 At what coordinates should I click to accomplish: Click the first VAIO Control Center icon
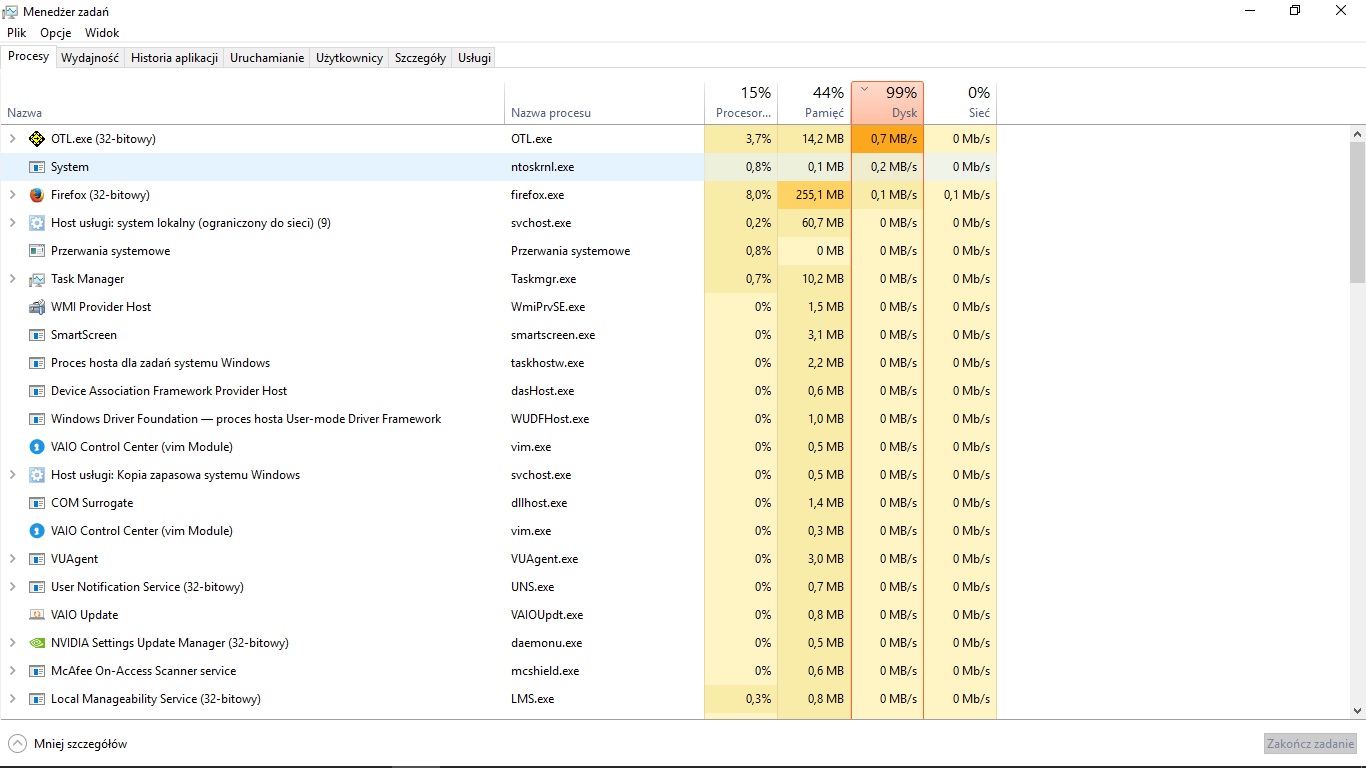tap(37, 447)
